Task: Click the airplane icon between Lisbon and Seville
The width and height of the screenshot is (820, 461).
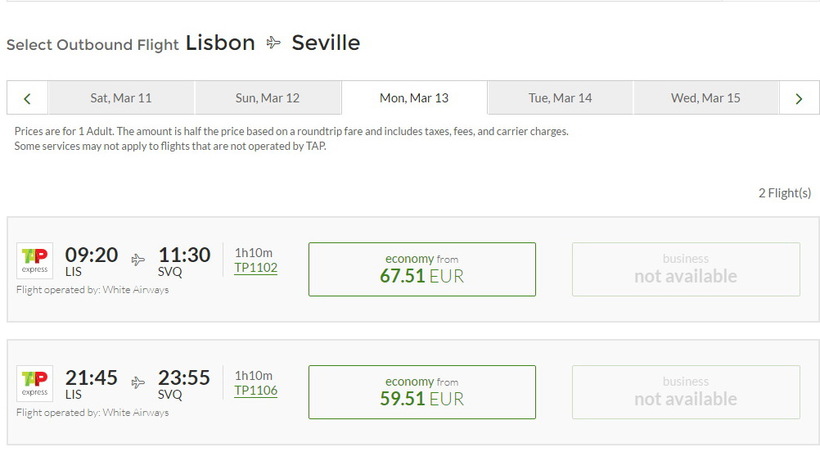Action: click(274, 43)
